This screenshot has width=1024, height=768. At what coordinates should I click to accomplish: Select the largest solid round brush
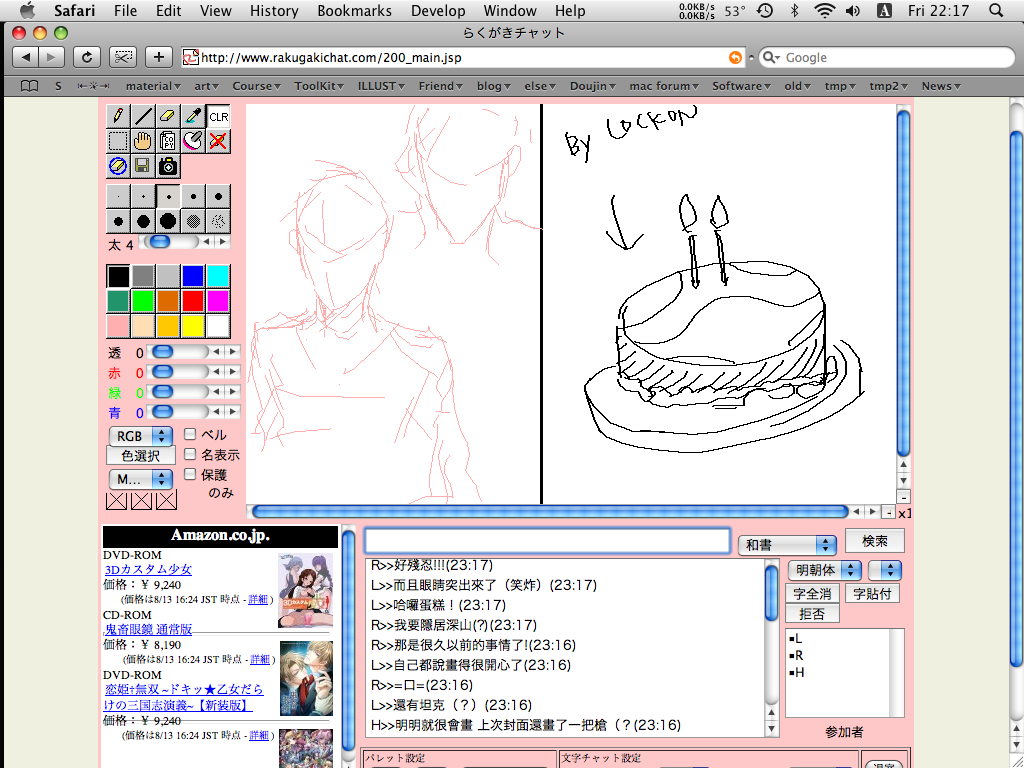[168, 221]
